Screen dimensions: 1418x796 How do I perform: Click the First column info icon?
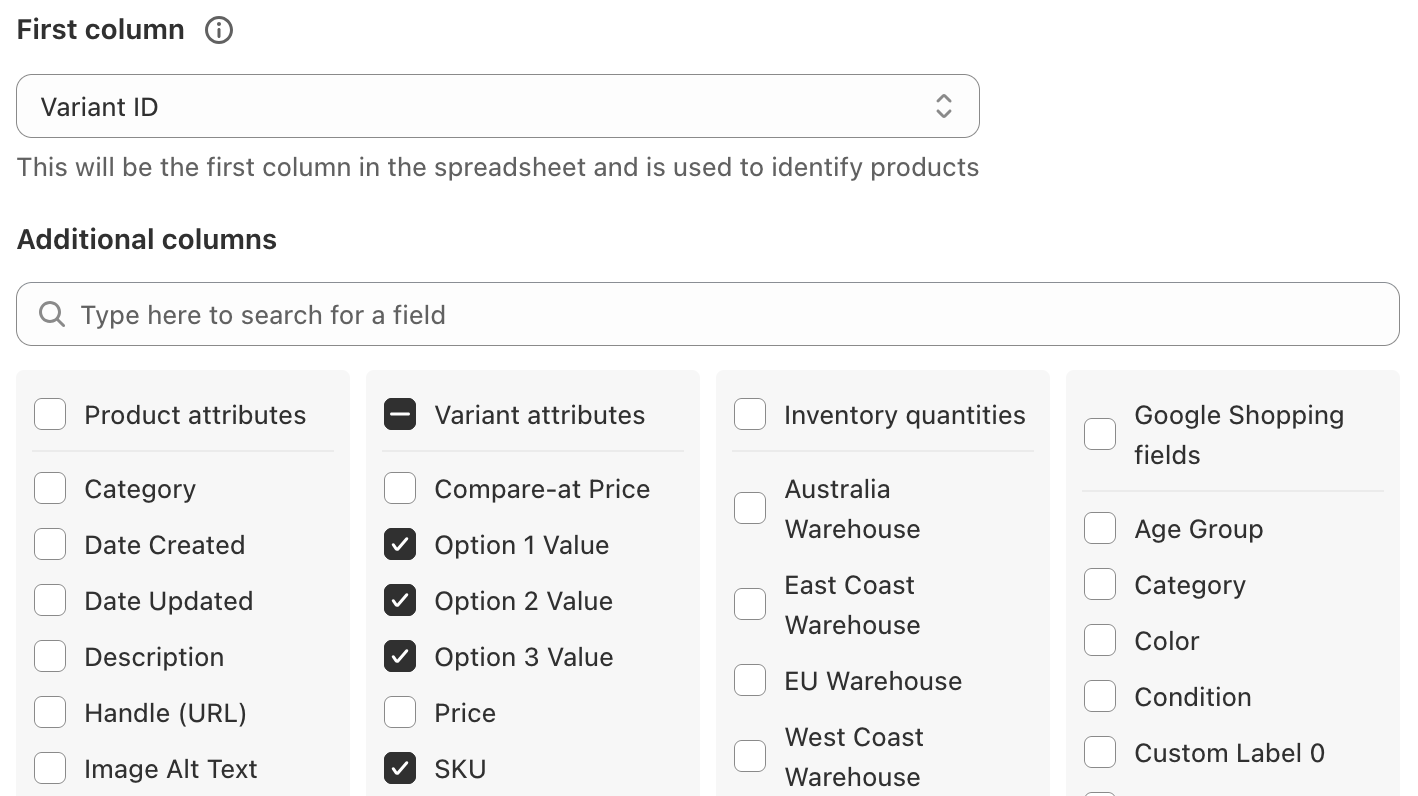coord(218,30)
